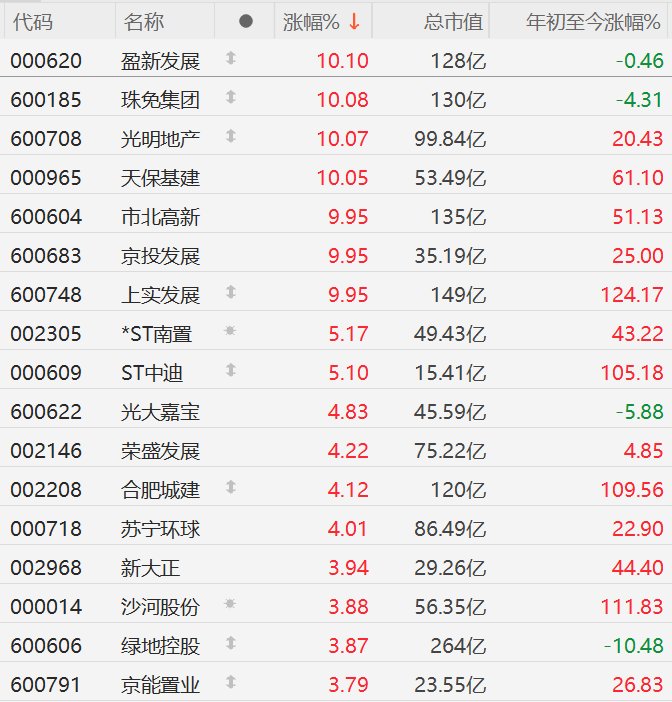Click year-to-date value 51.13

[x=638, y=217]
